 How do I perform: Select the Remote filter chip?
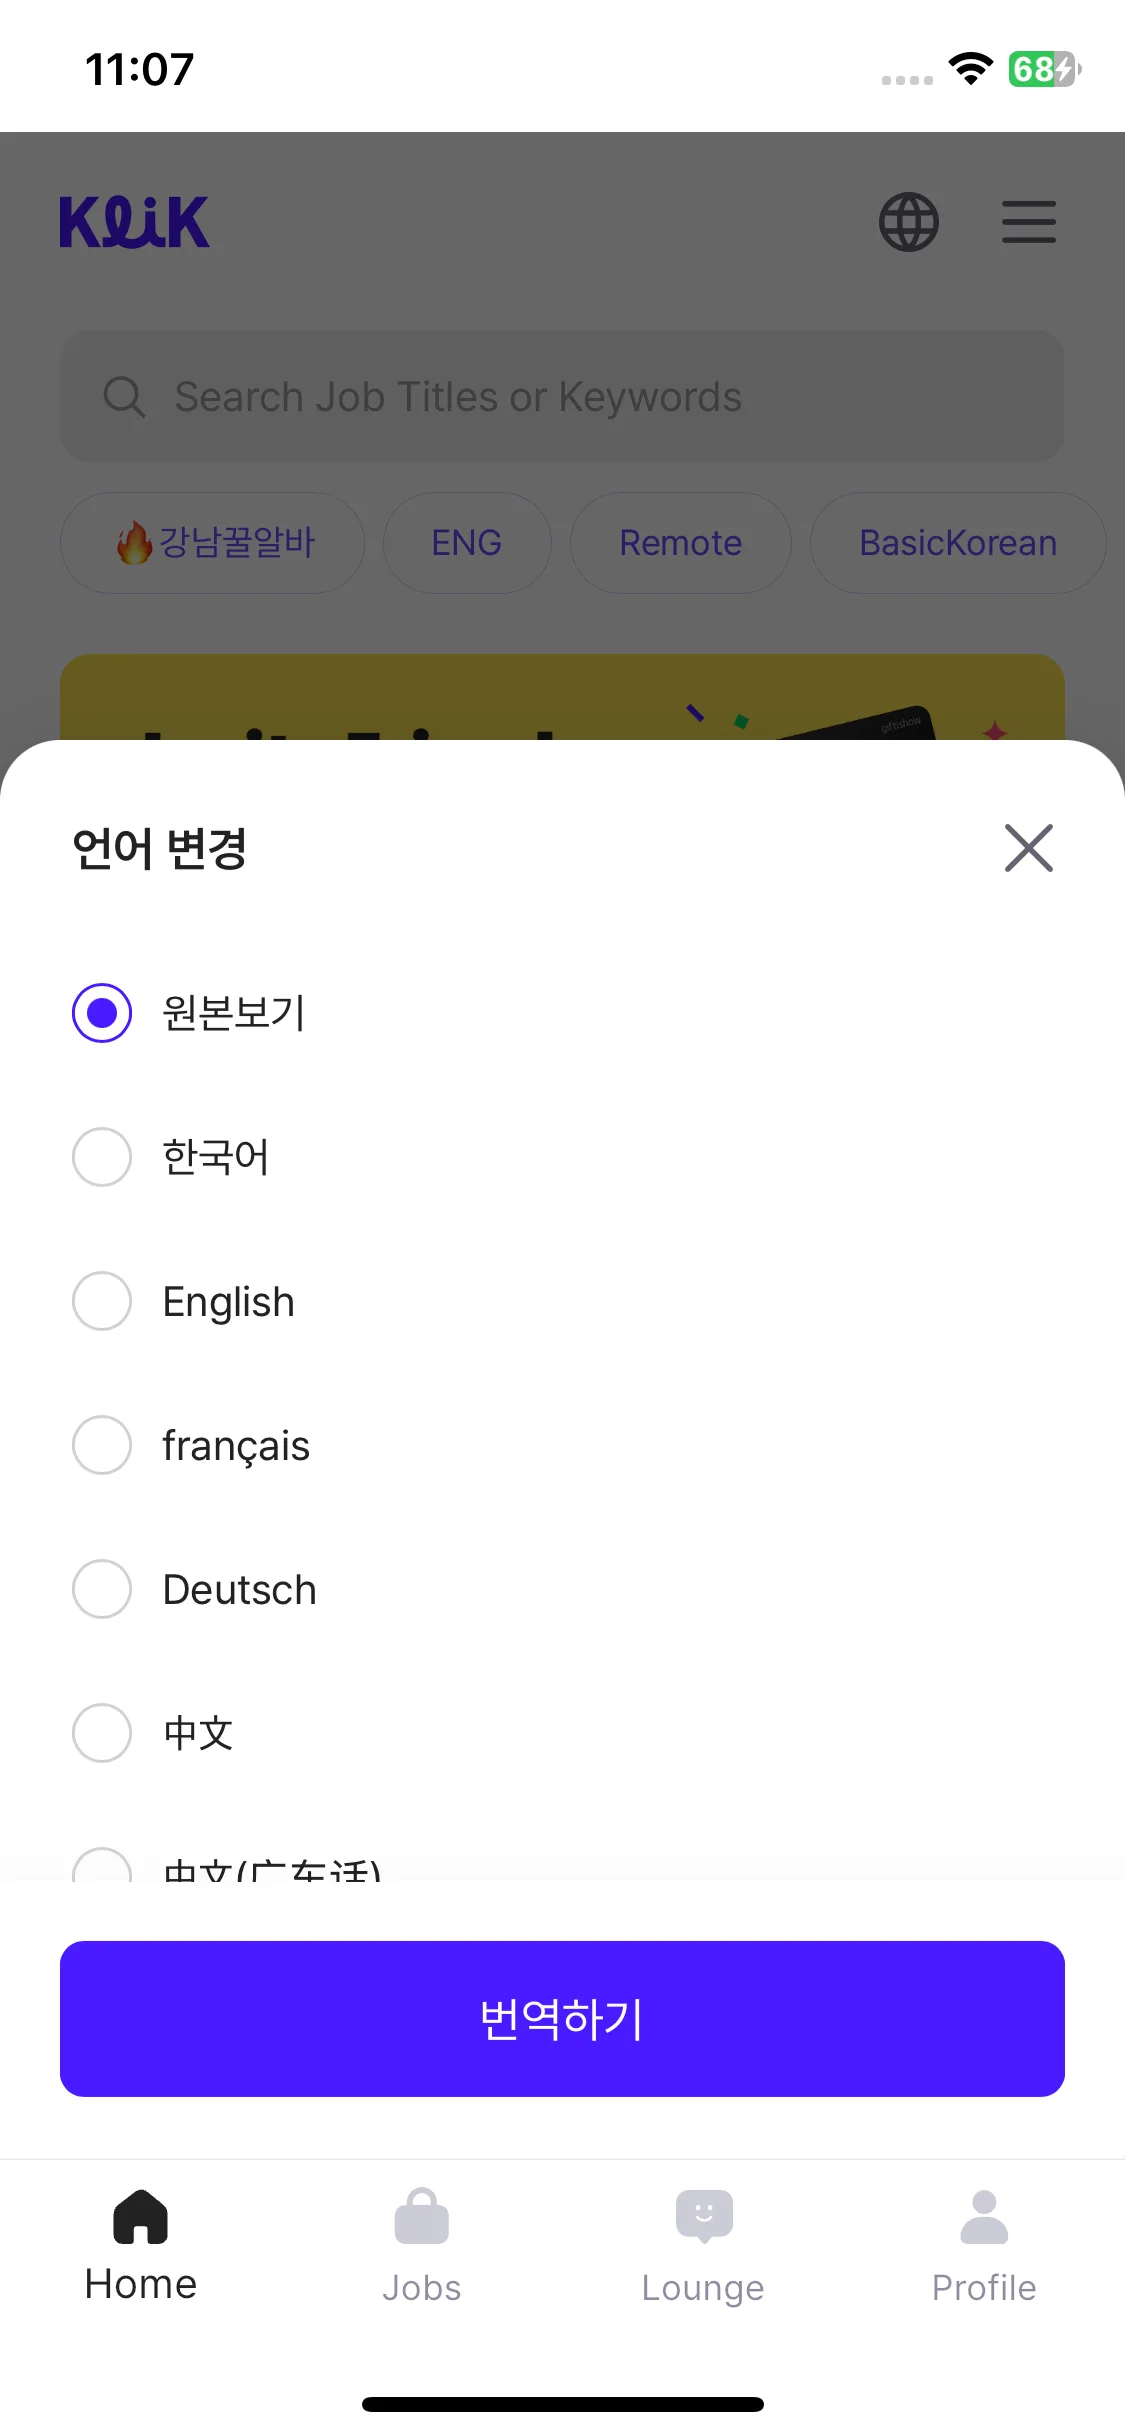pos(680,543)
